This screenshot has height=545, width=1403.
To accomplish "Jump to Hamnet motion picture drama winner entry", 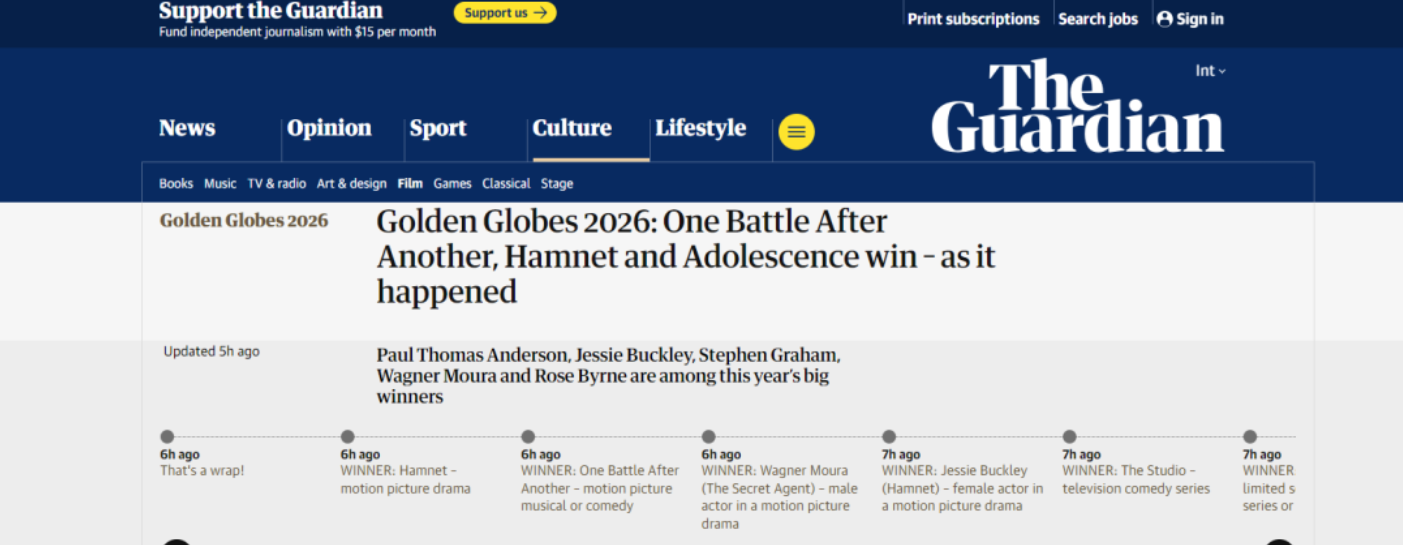I will [404, 480].
